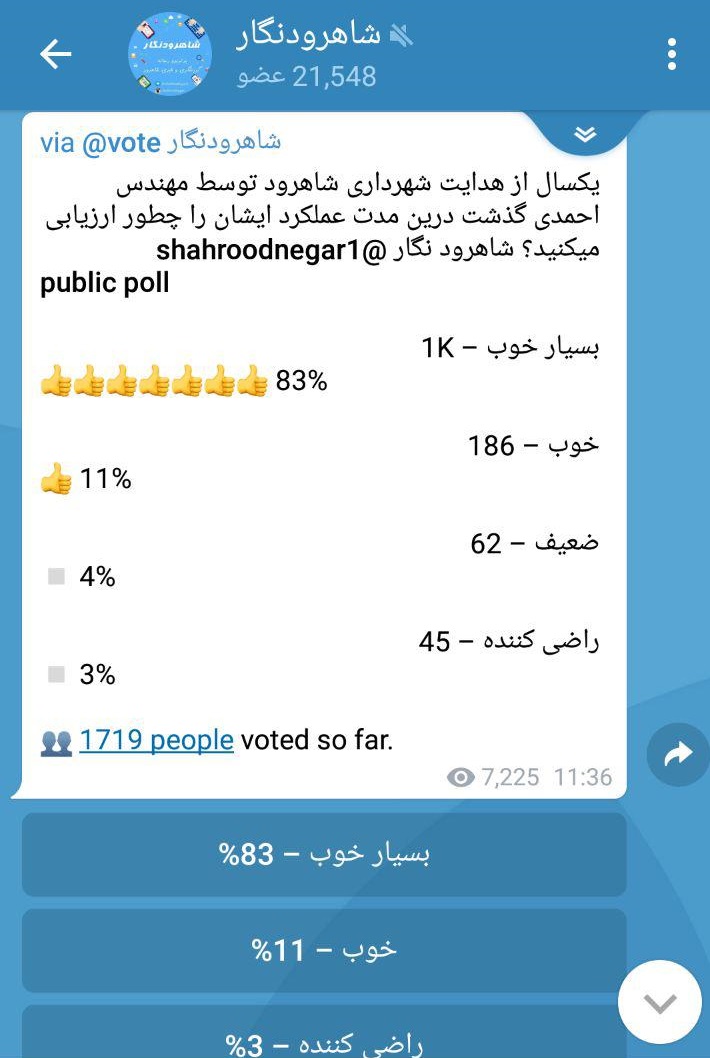The height and width of the screenshot is (1058, 710).
Task: Tap the people icon beside vote count
Action: coord(56,743)
